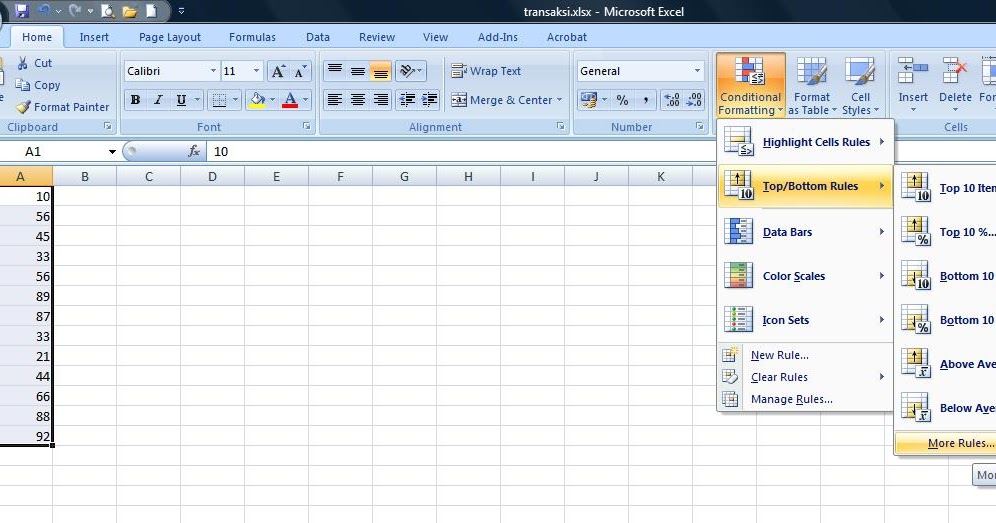This screenshot has width=996, height=523.
Task: Open the number format dropdown showing General
Action: pyautogui.click(x=697, y=71)
